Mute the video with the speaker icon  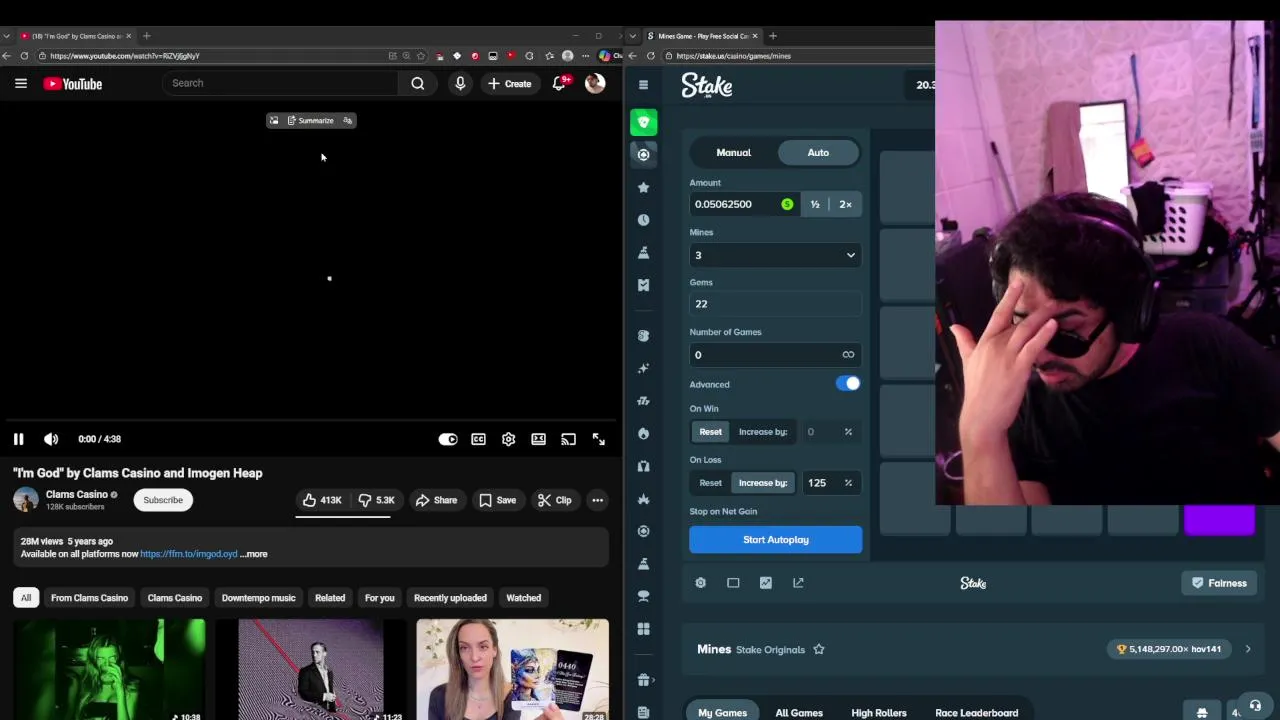[51, 439]
